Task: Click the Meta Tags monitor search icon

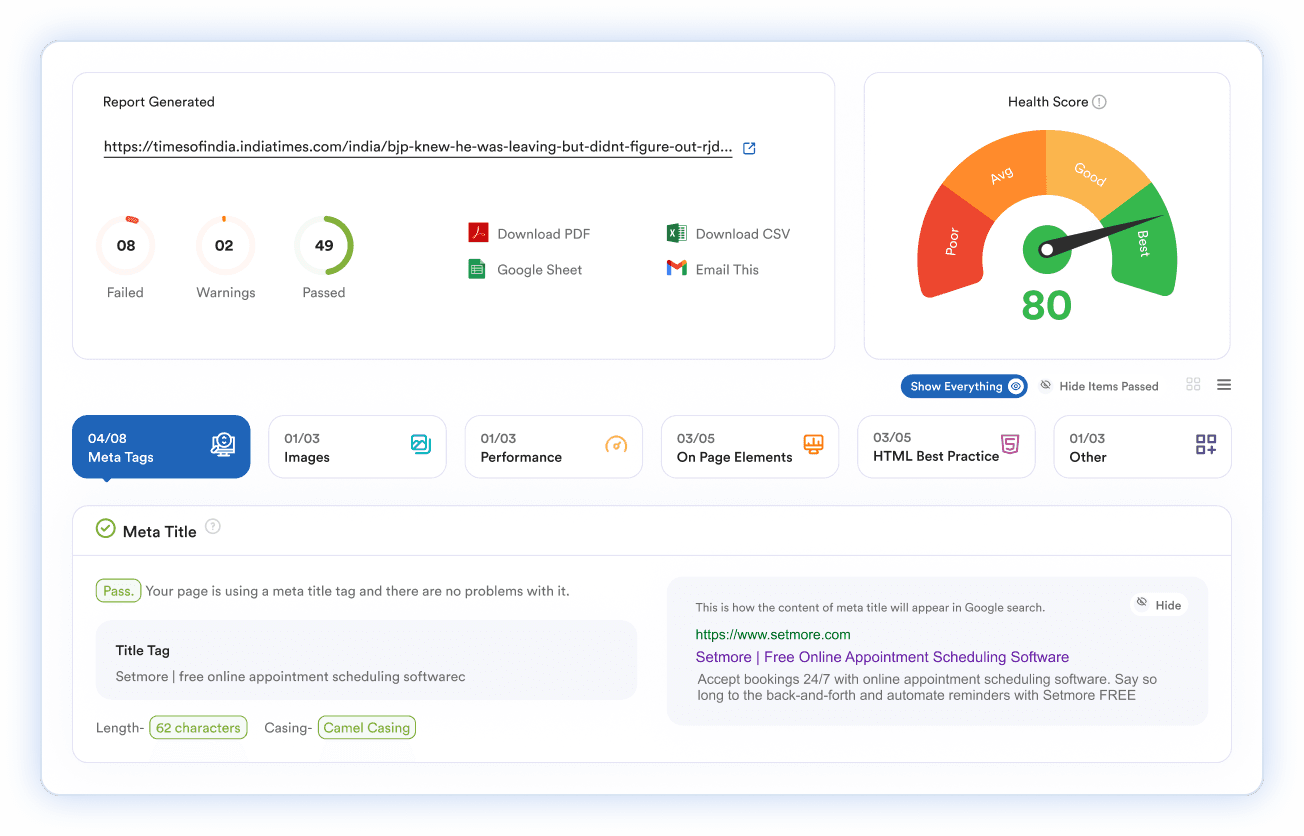Action: pyautogui.click(x=223, y=445)
